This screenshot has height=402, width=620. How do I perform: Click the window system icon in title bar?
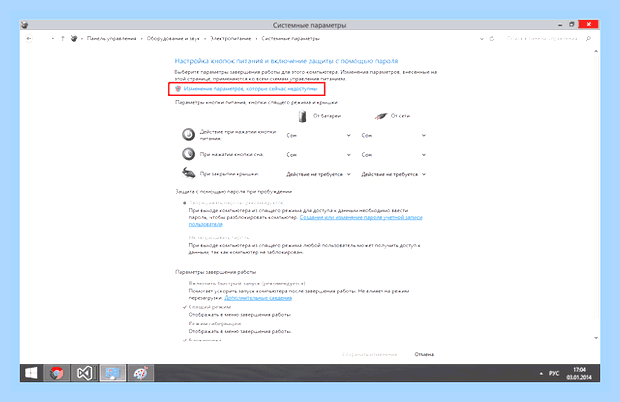coord(25,25)
